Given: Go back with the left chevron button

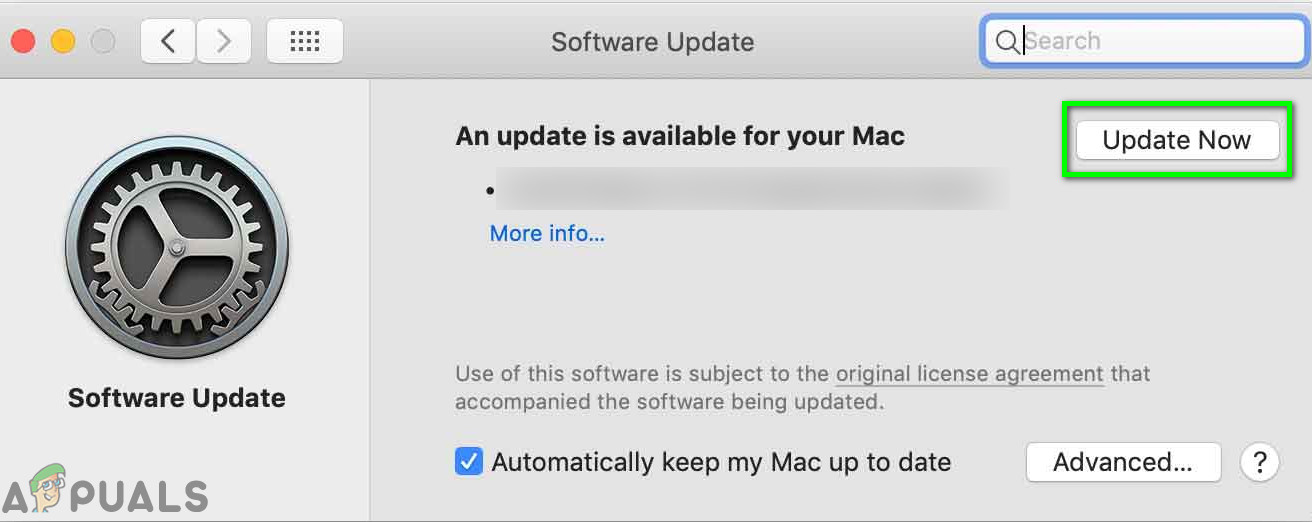Looking at the screenshot, I should 168,41.
